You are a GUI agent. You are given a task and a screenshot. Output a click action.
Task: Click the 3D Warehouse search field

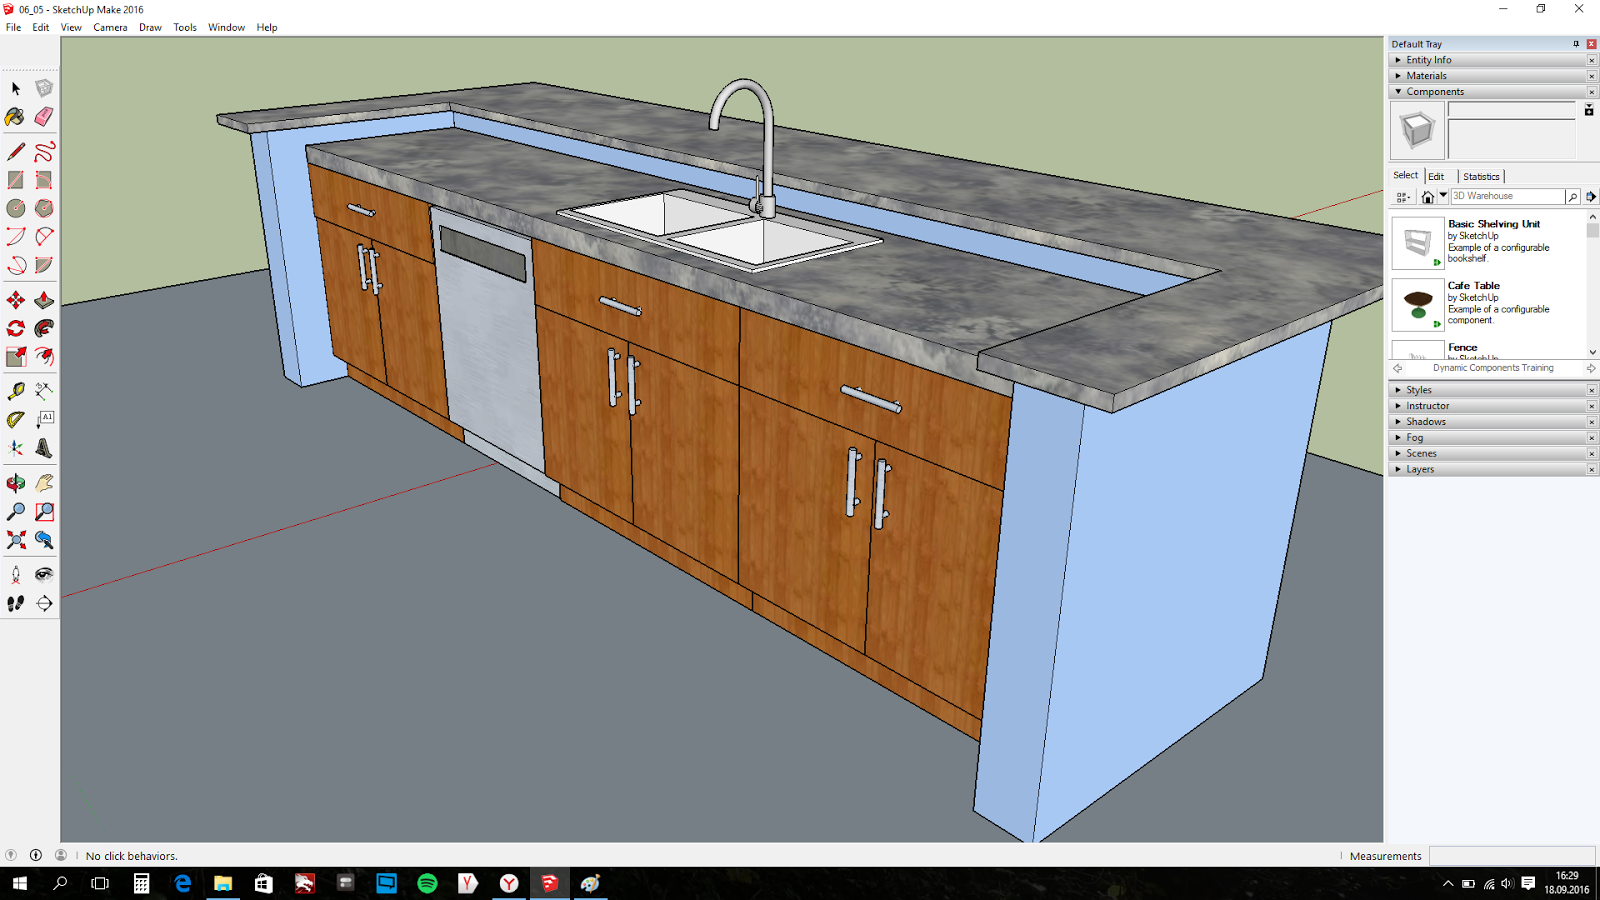click(x=1507, y=197)
